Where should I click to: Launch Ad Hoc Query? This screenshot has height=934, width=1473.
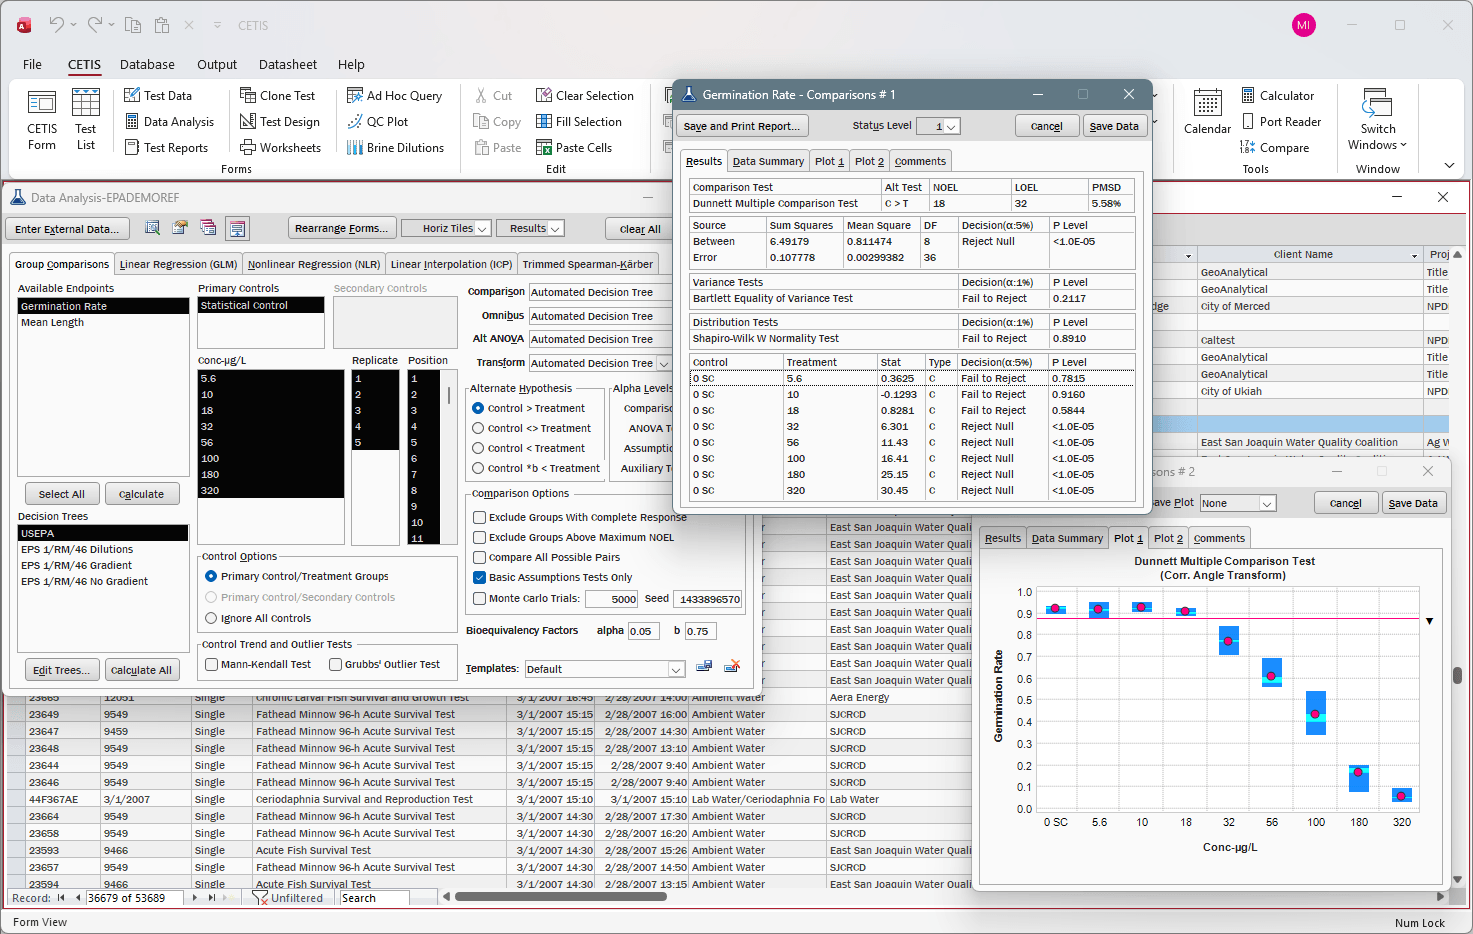(395, 95)
